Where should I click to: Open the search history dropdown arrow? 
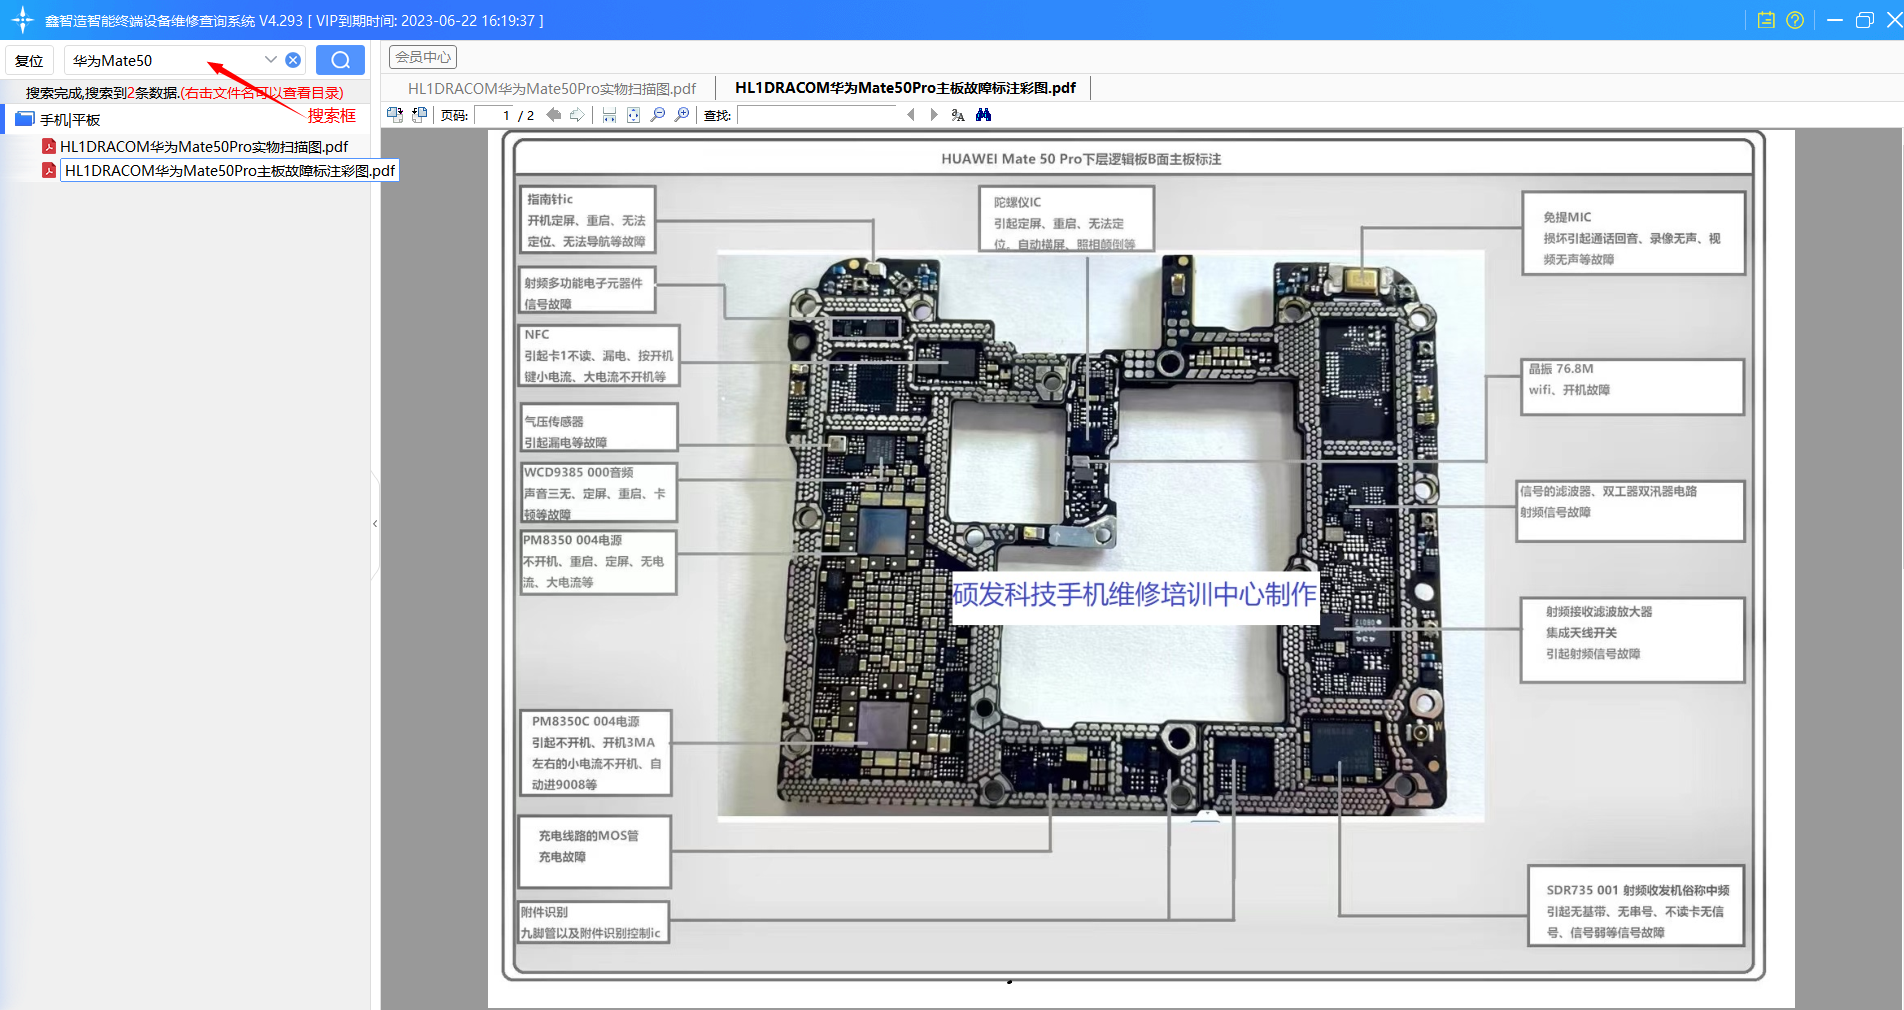point(270,60)
